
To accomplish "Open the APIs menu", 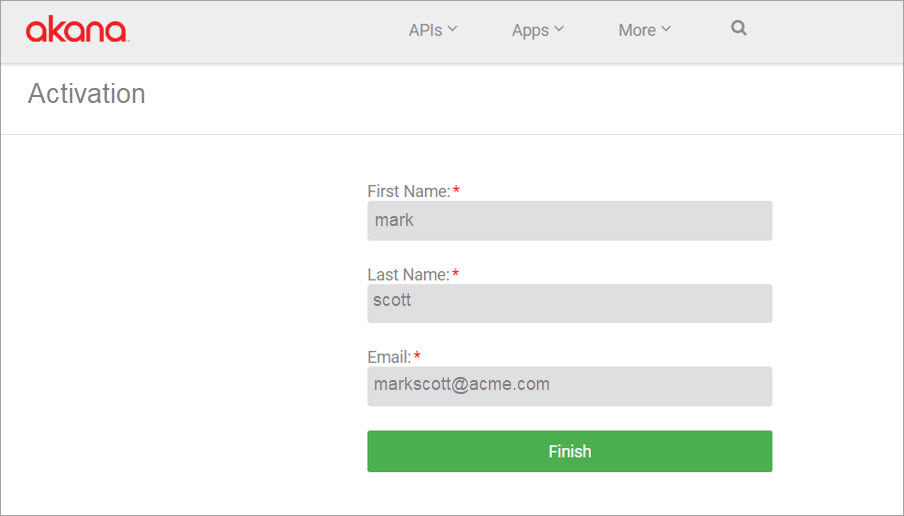I will point(433,30).
